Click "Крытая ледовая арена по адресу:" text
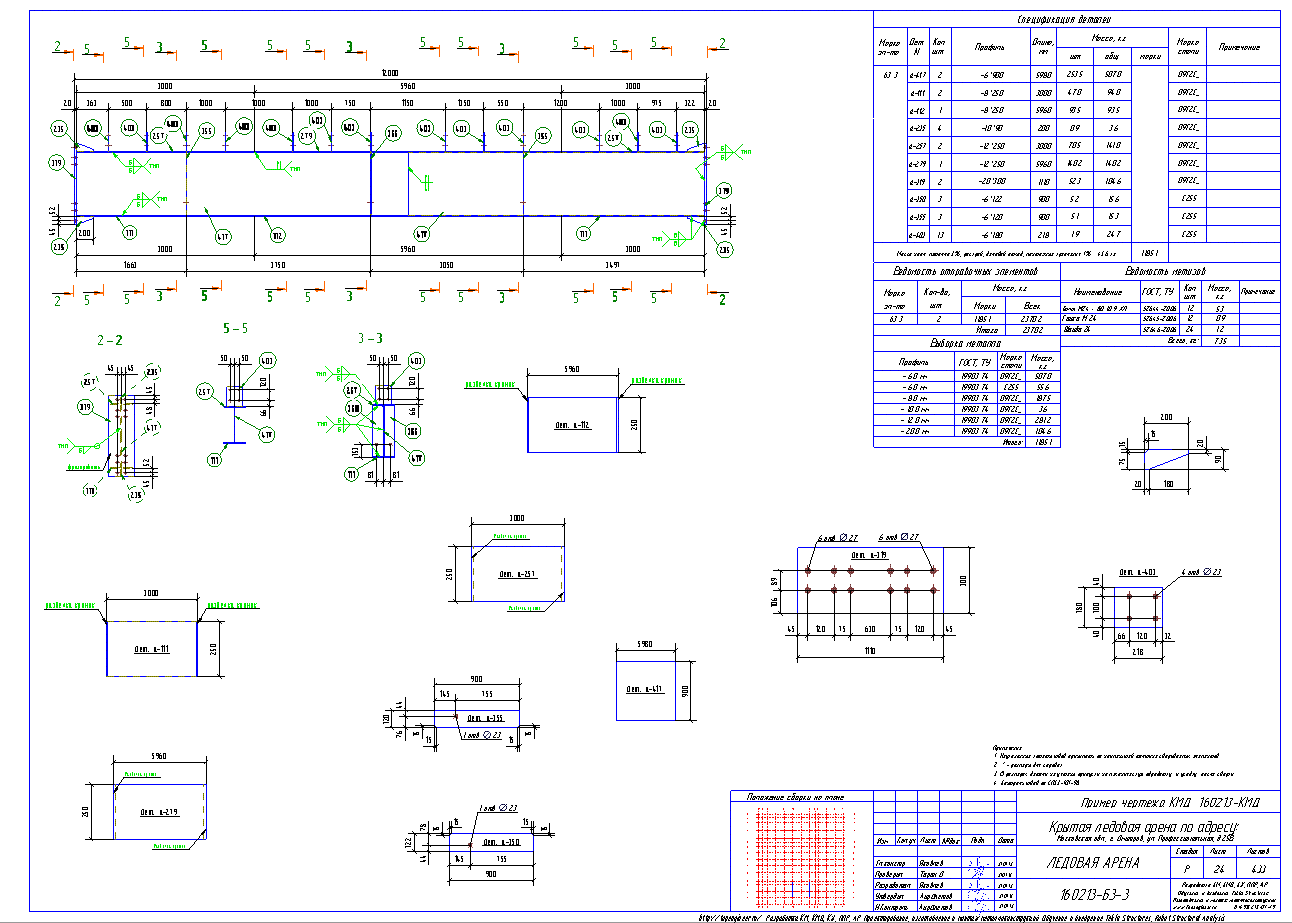 1143,826
